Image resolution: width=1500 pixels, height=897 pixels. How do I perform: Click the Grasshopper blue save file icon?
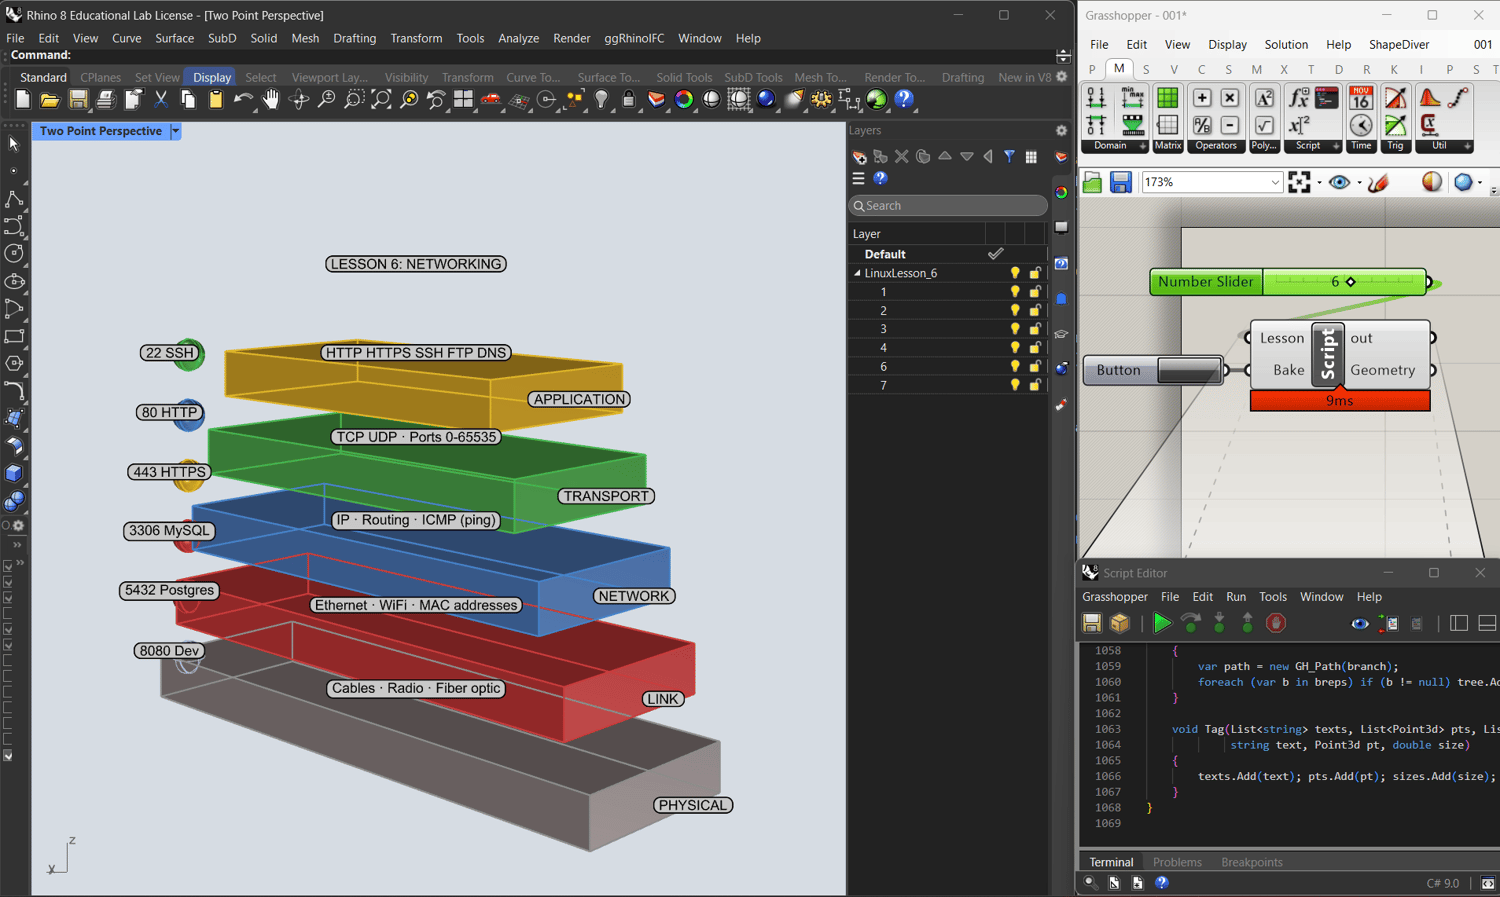pyautogui.click(x=1121, y=182)
